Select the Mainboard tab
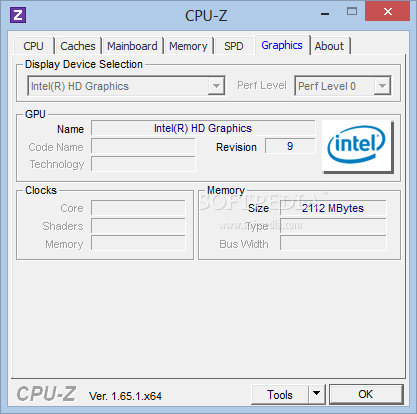 coord(132,46)
